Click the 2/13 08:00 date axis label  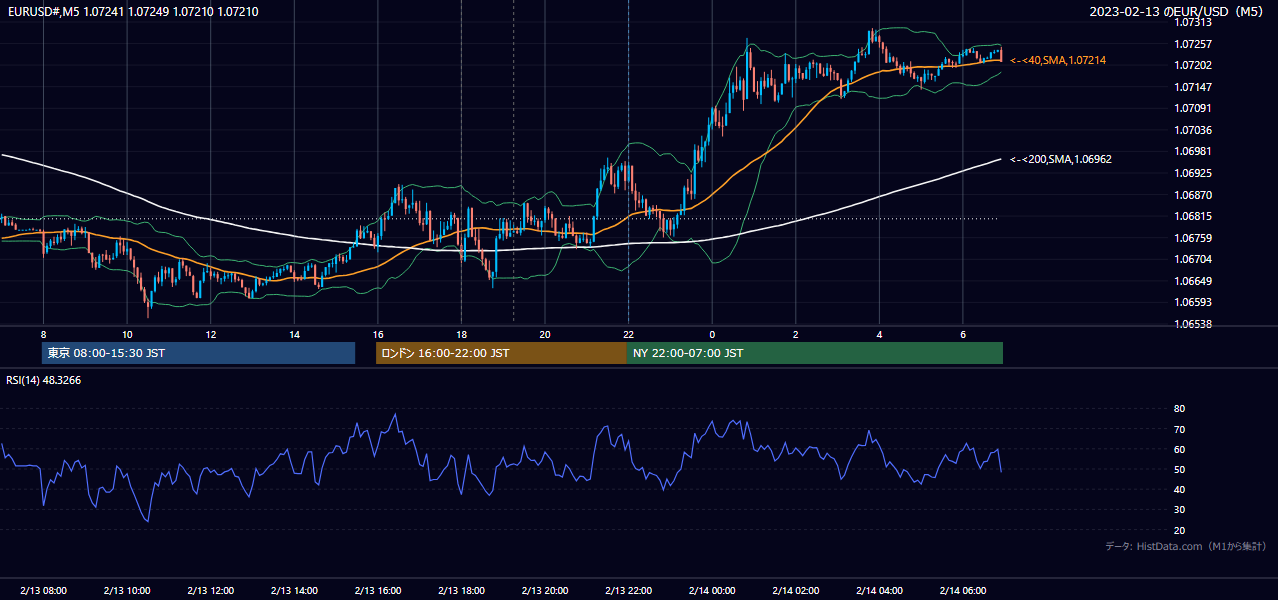pyautogui.click(x=43, y=590)
